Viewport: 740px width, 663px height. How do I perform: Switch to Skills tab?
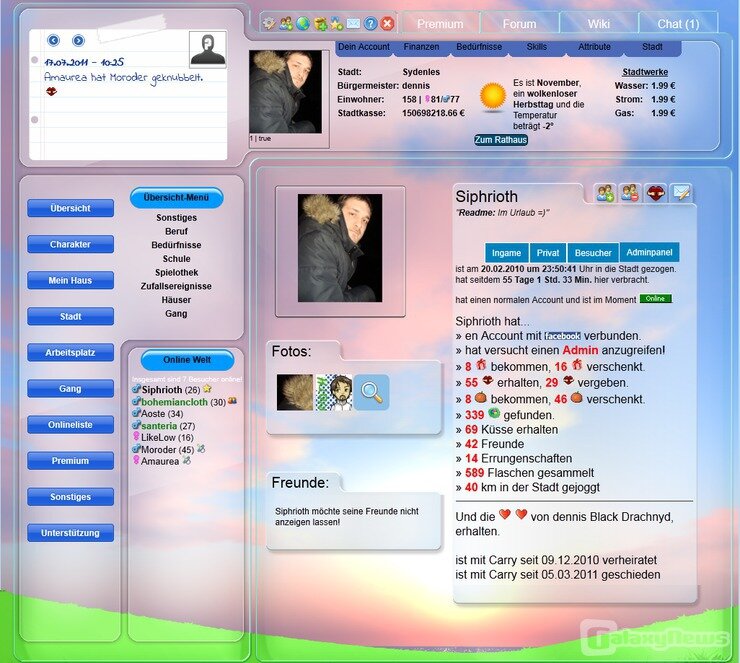[537, 47]
